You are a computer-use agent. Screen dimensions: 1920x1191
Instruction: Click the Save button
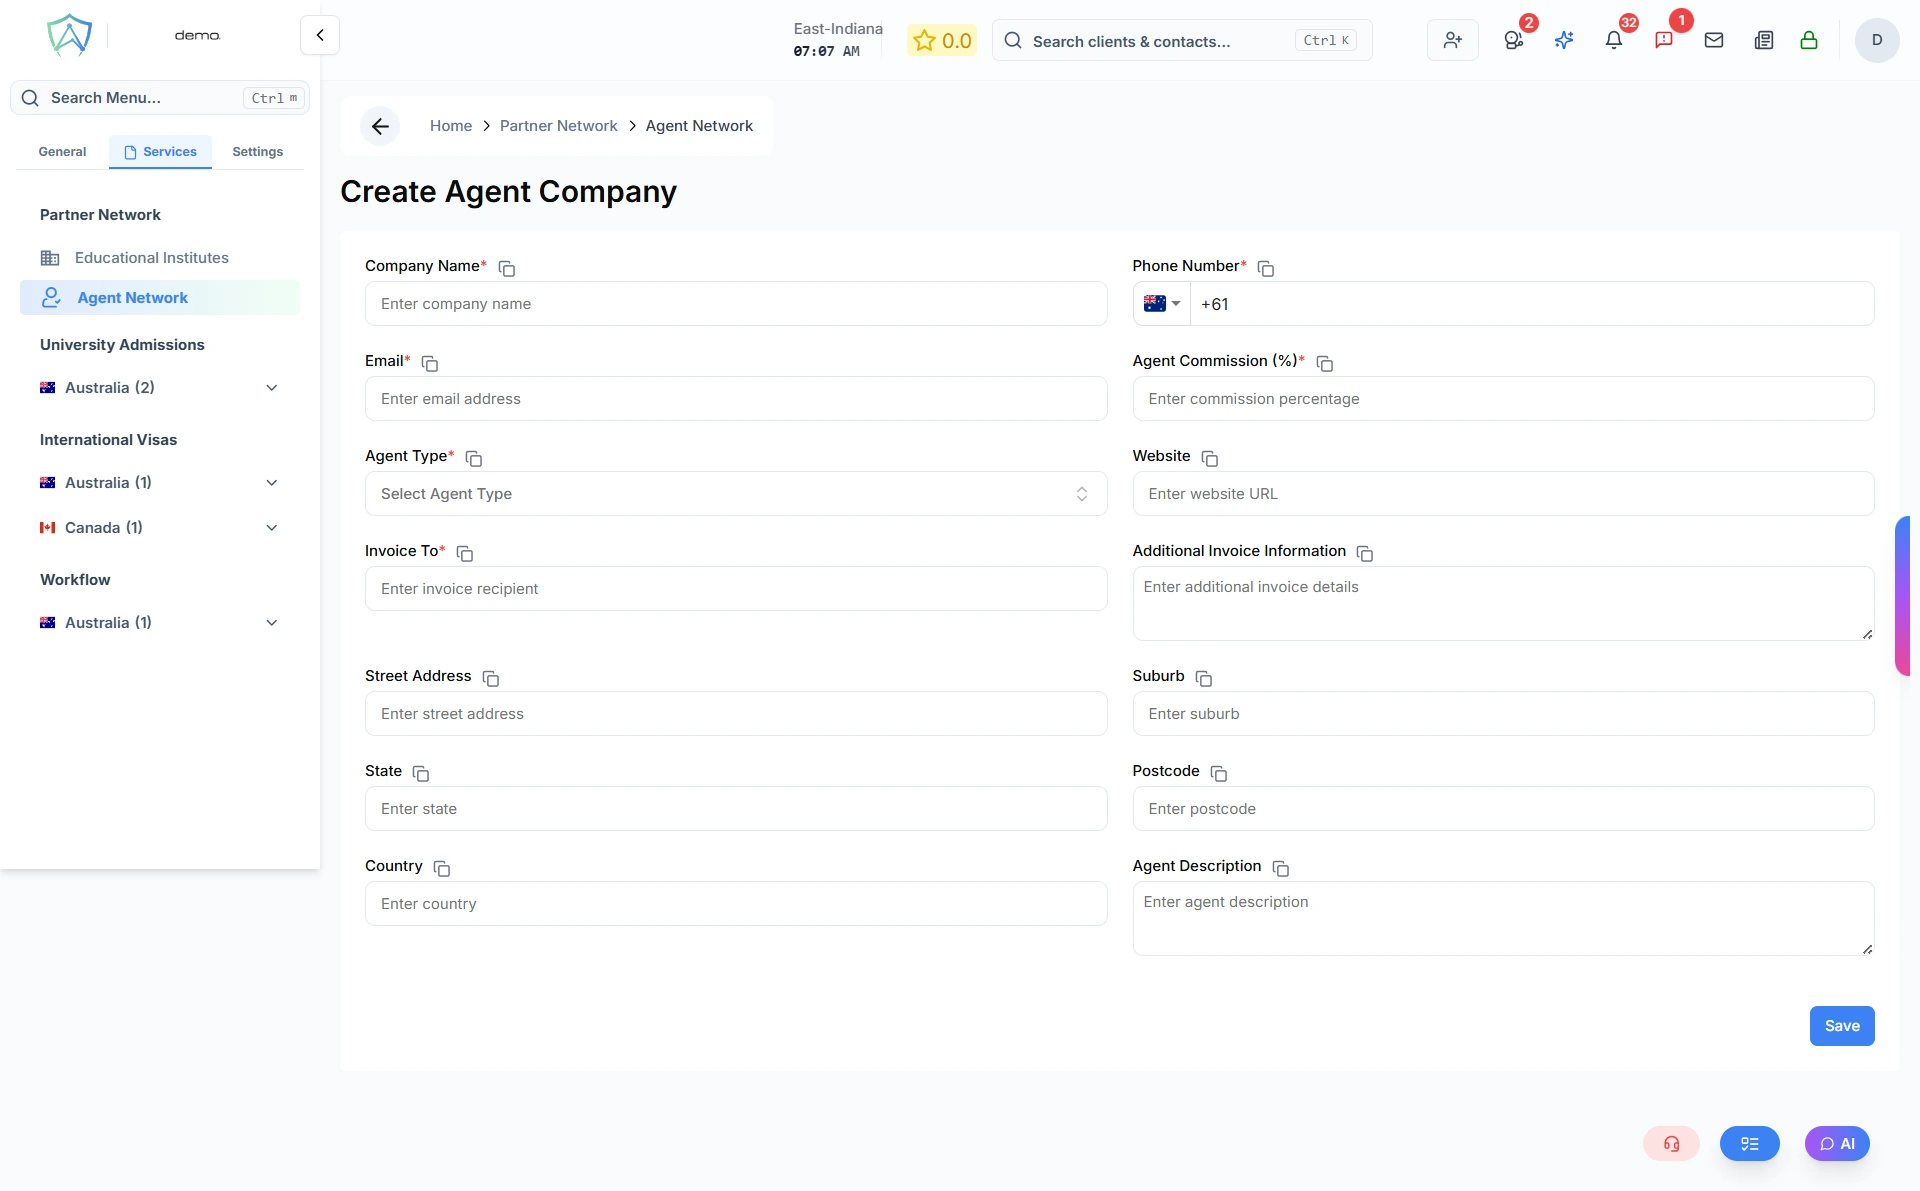click(x=1841, y=1025)
